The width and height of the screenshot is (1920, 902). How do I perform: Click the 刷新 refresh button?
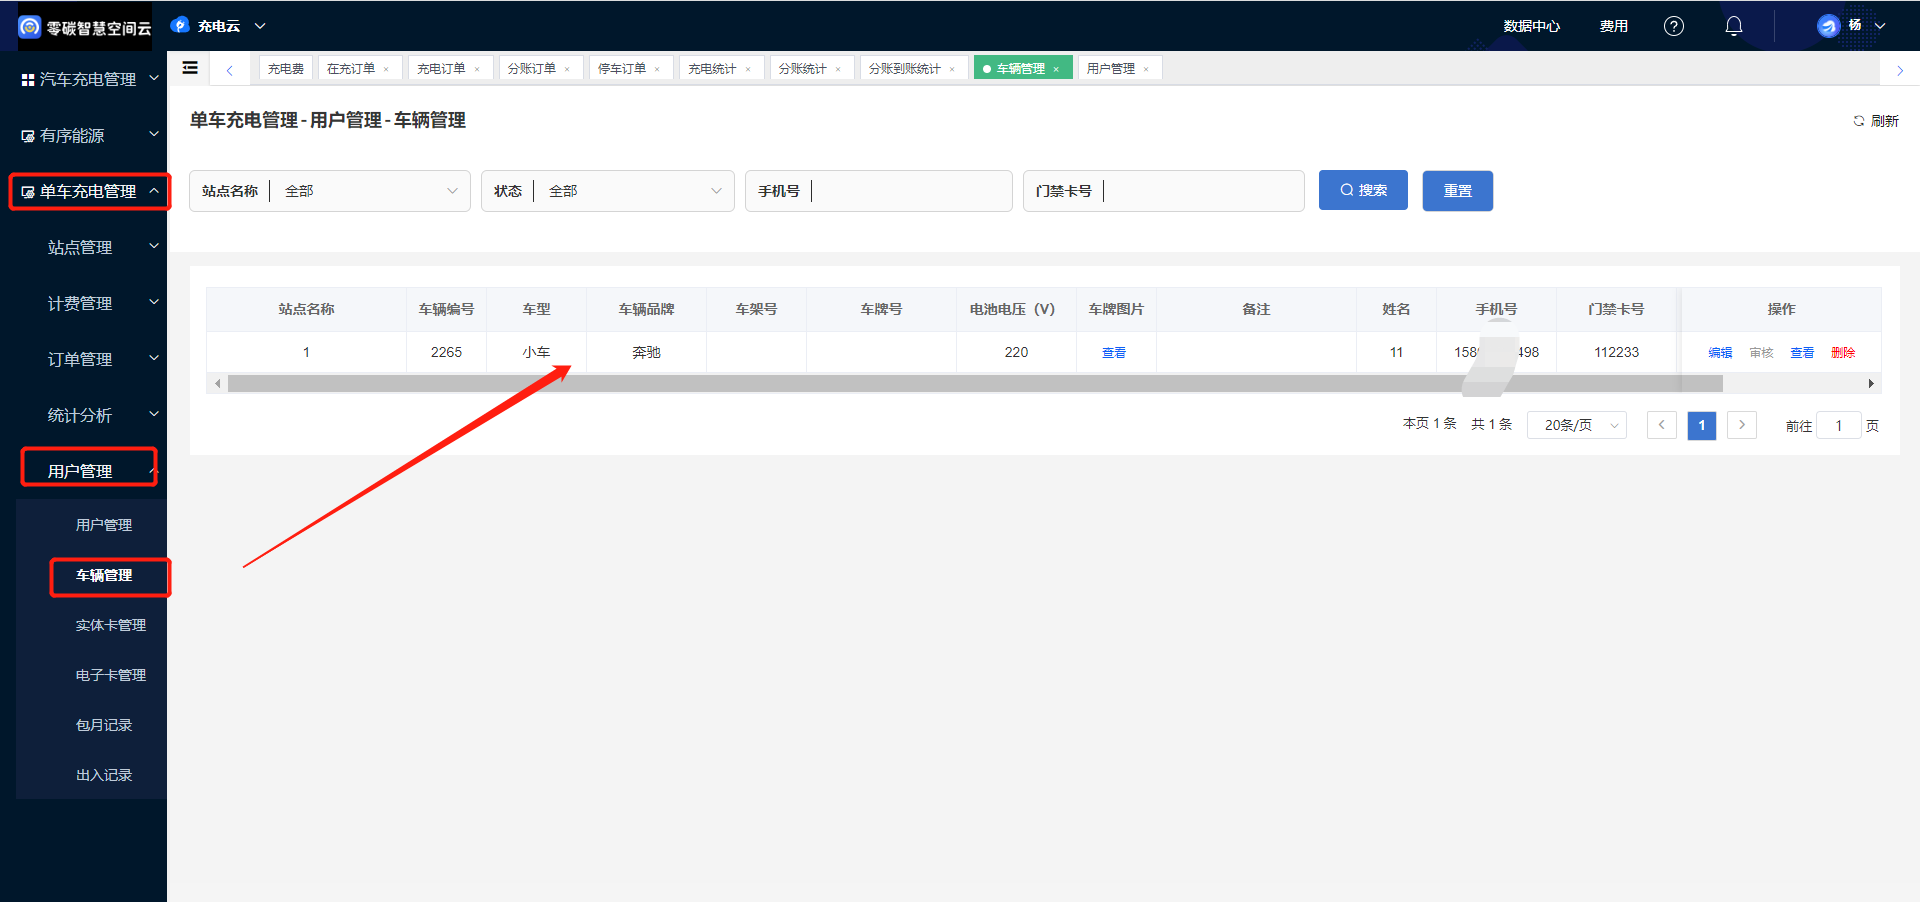click(x=1876, y=120)
